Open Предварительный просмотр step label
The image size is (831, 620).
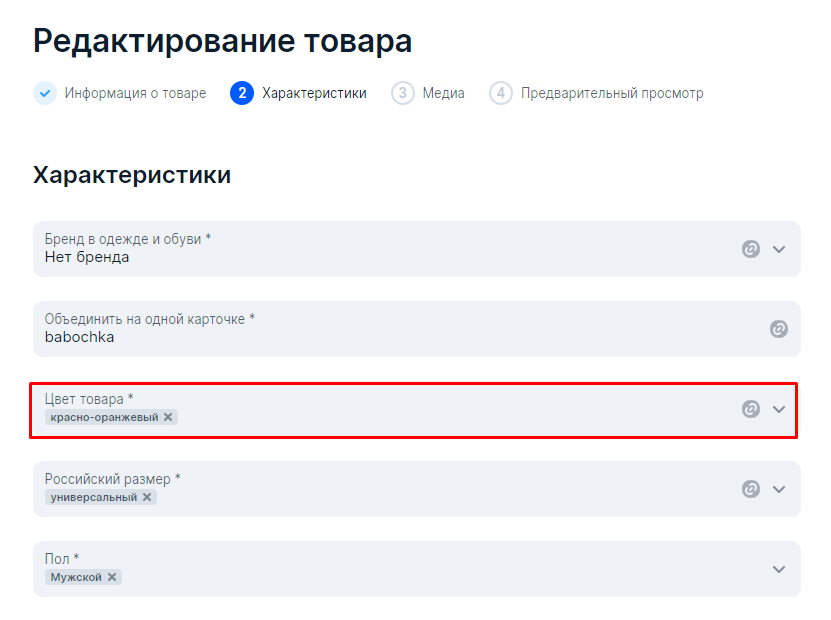pyautogui.click(x=612, y=93)
